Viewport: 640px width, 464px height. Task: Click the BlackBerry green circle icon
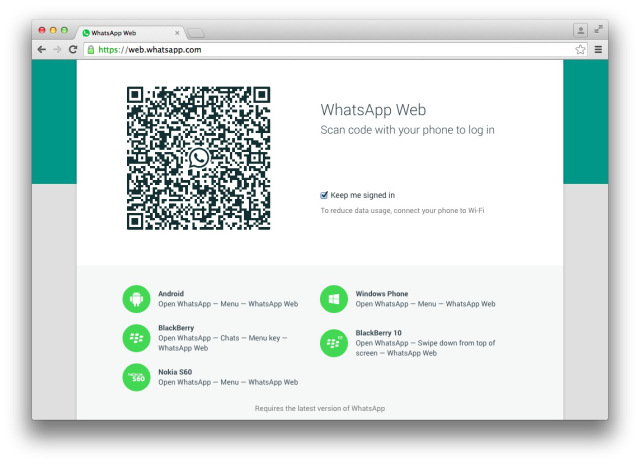tap(136, 337)
